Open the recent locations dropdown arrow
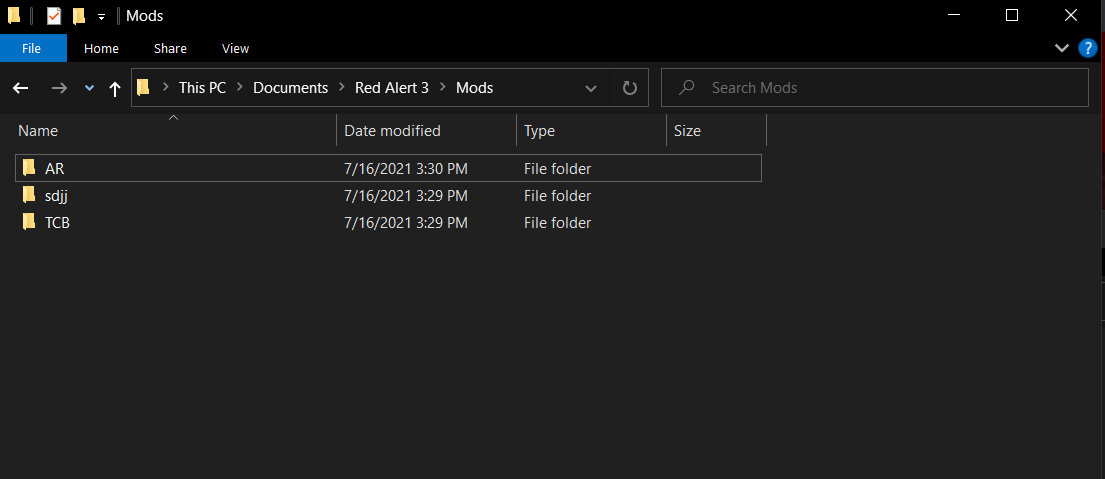This screenshot has width=1105, height=479. 89,88
